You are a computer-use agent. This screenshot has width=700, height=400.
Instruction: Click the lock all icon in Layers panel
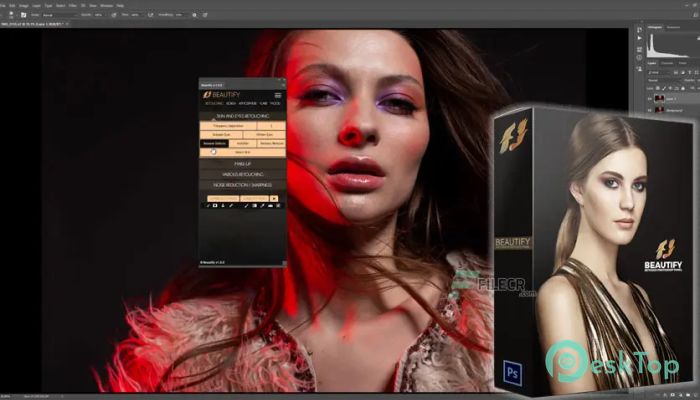coord(684,89)
